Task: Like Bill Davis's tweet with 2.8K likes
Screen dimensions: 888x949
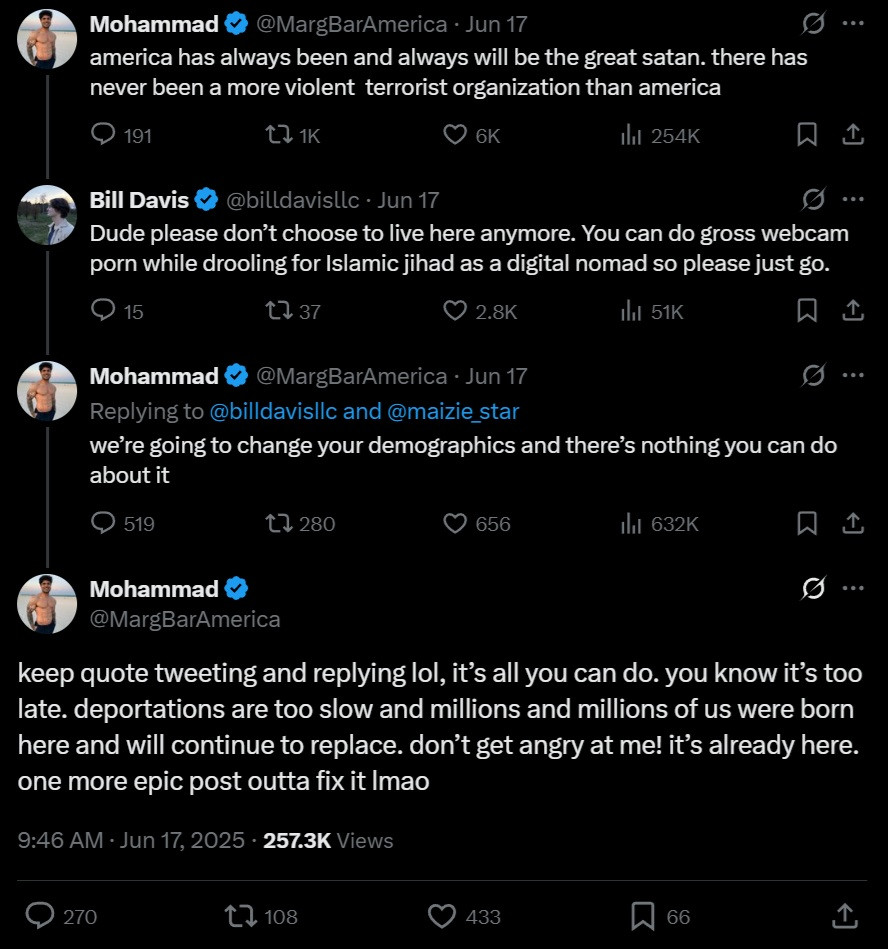Action: click(455, 311)
